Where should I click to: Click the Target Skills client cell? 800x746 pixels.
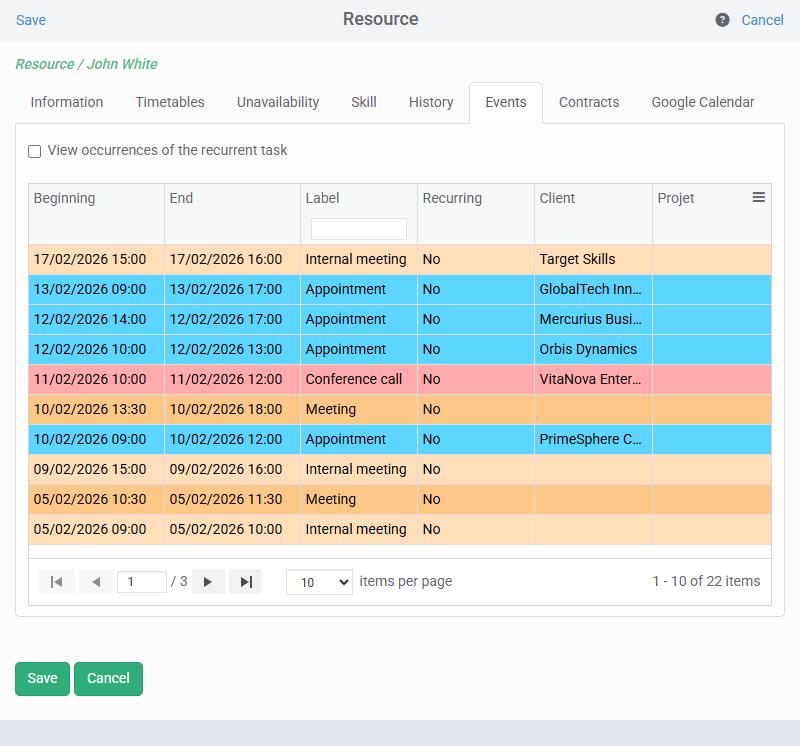tap(593, 259)
